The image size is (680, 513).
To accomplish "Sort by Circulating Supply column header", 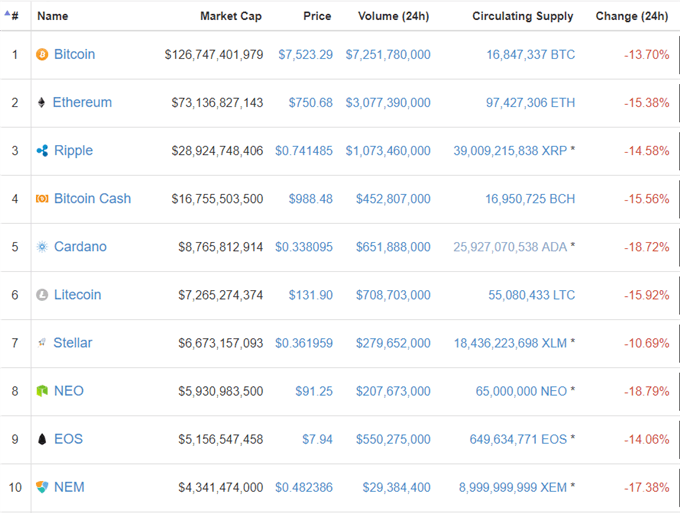I will coord(523,16).
